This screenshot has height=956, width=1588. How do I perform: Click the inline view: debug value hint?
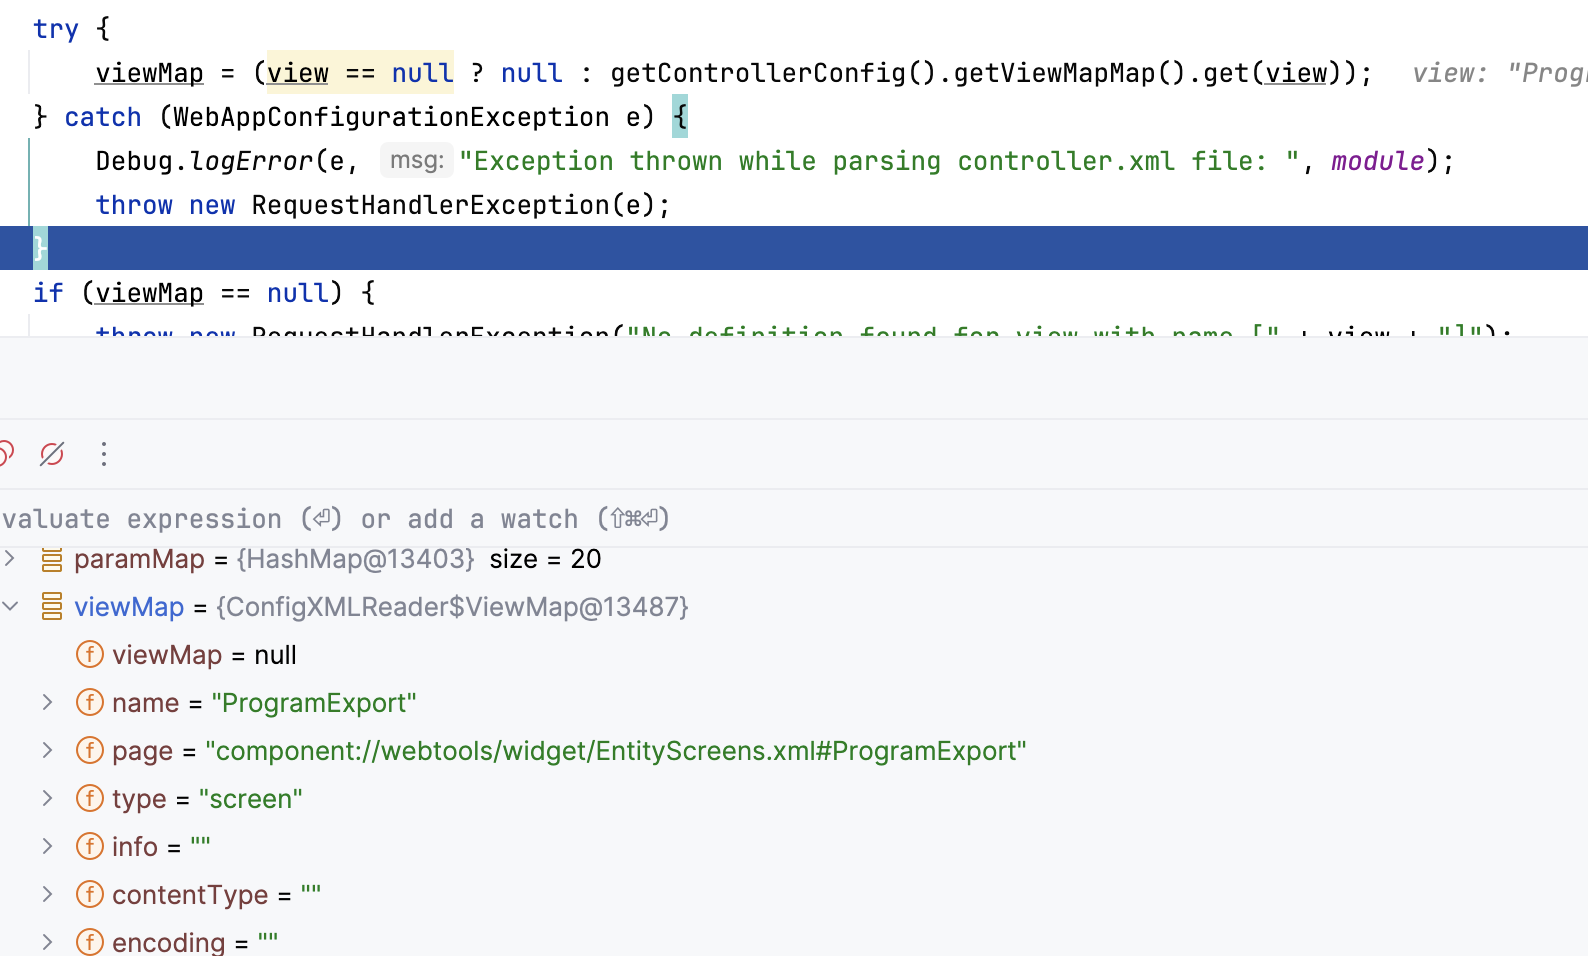pyautogui.click(x=1500, y=73)
